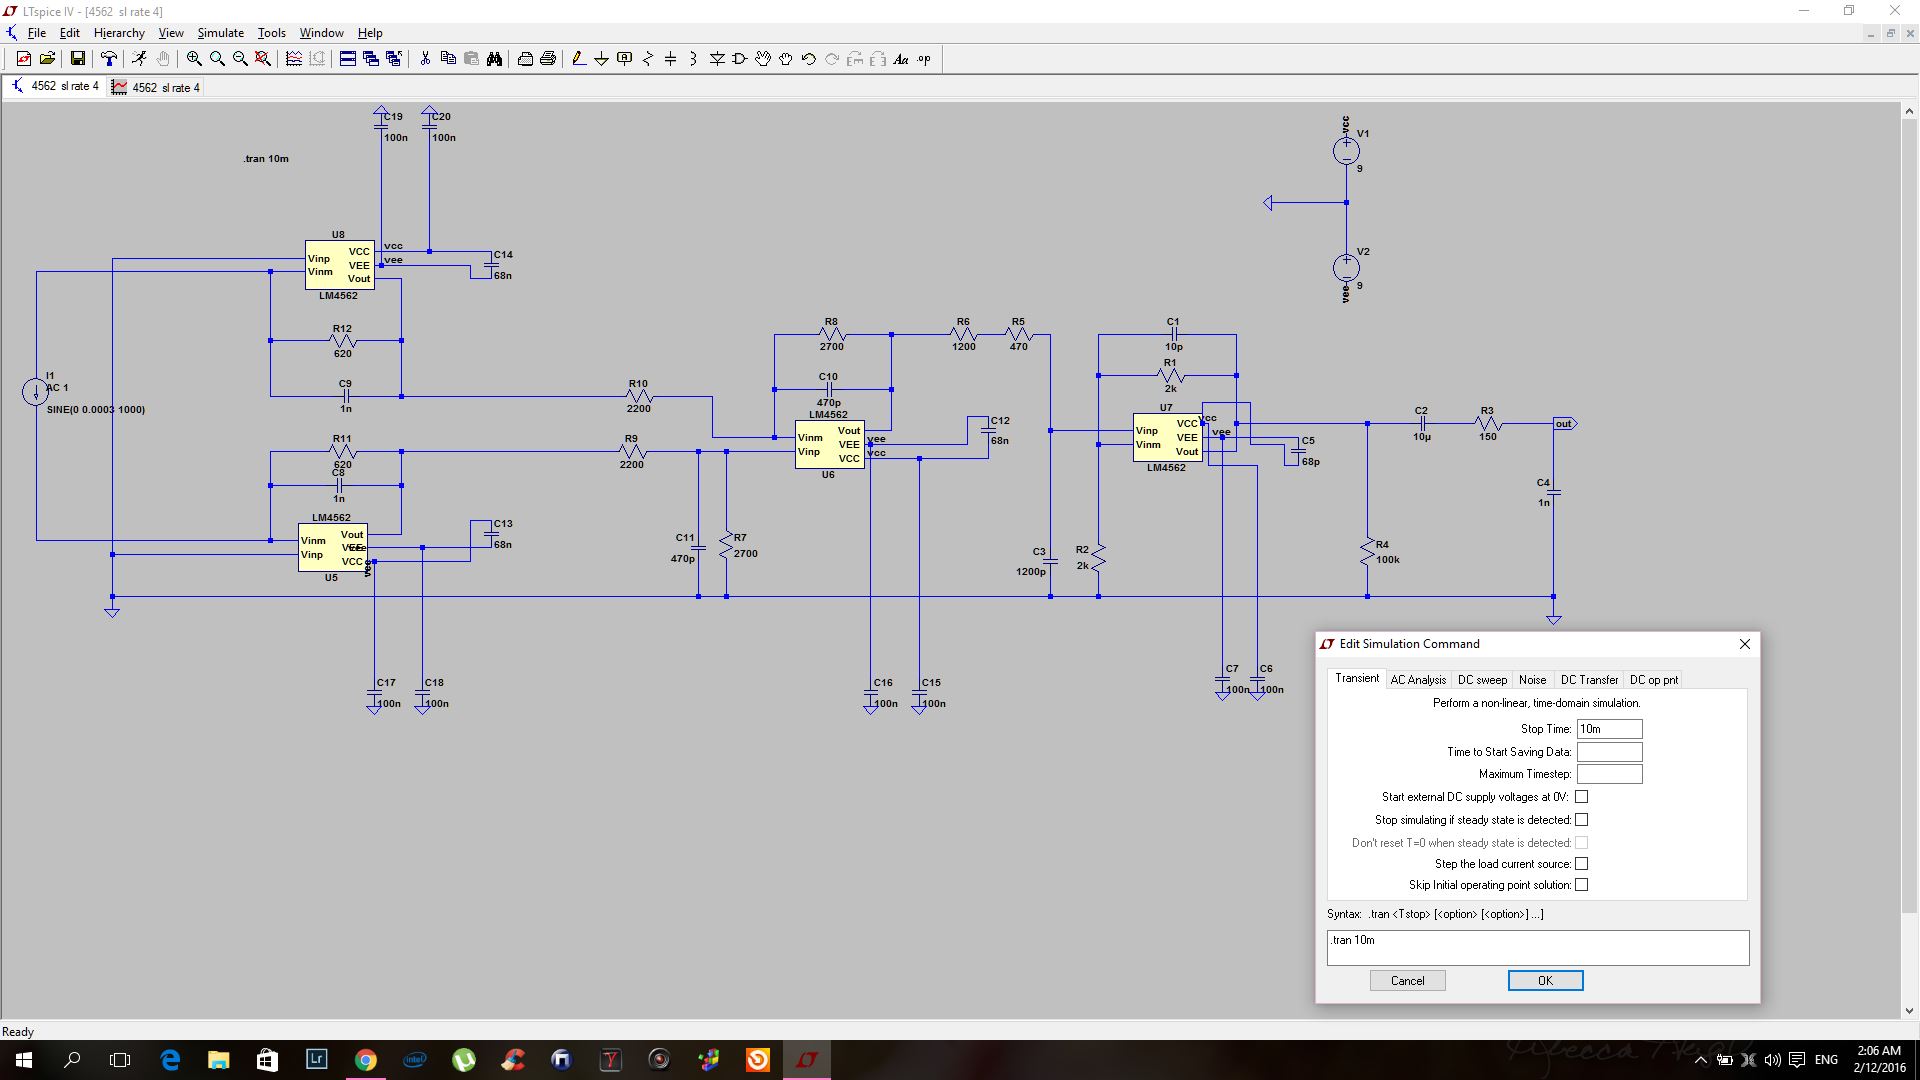
Task: Switch to the AC Analysis tab
Action: tap(1418, 680)
